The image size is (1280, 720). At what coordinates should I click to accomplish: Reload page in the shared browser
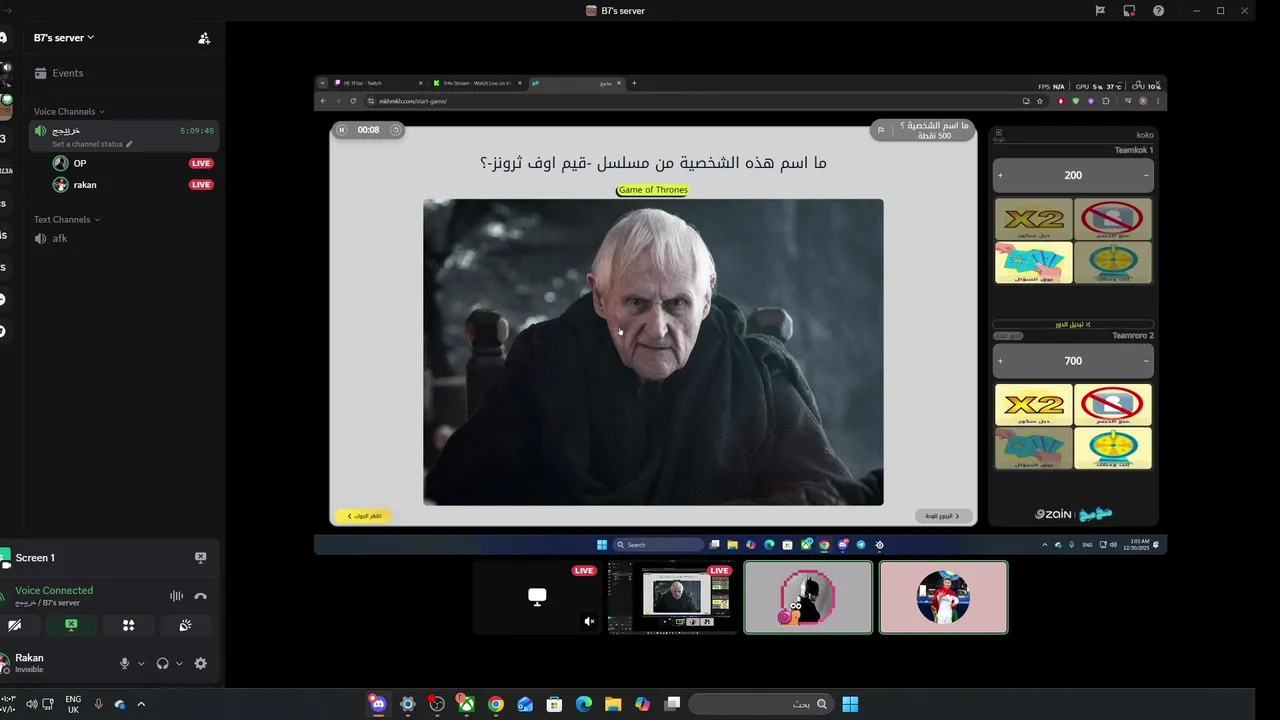[353, 101]
